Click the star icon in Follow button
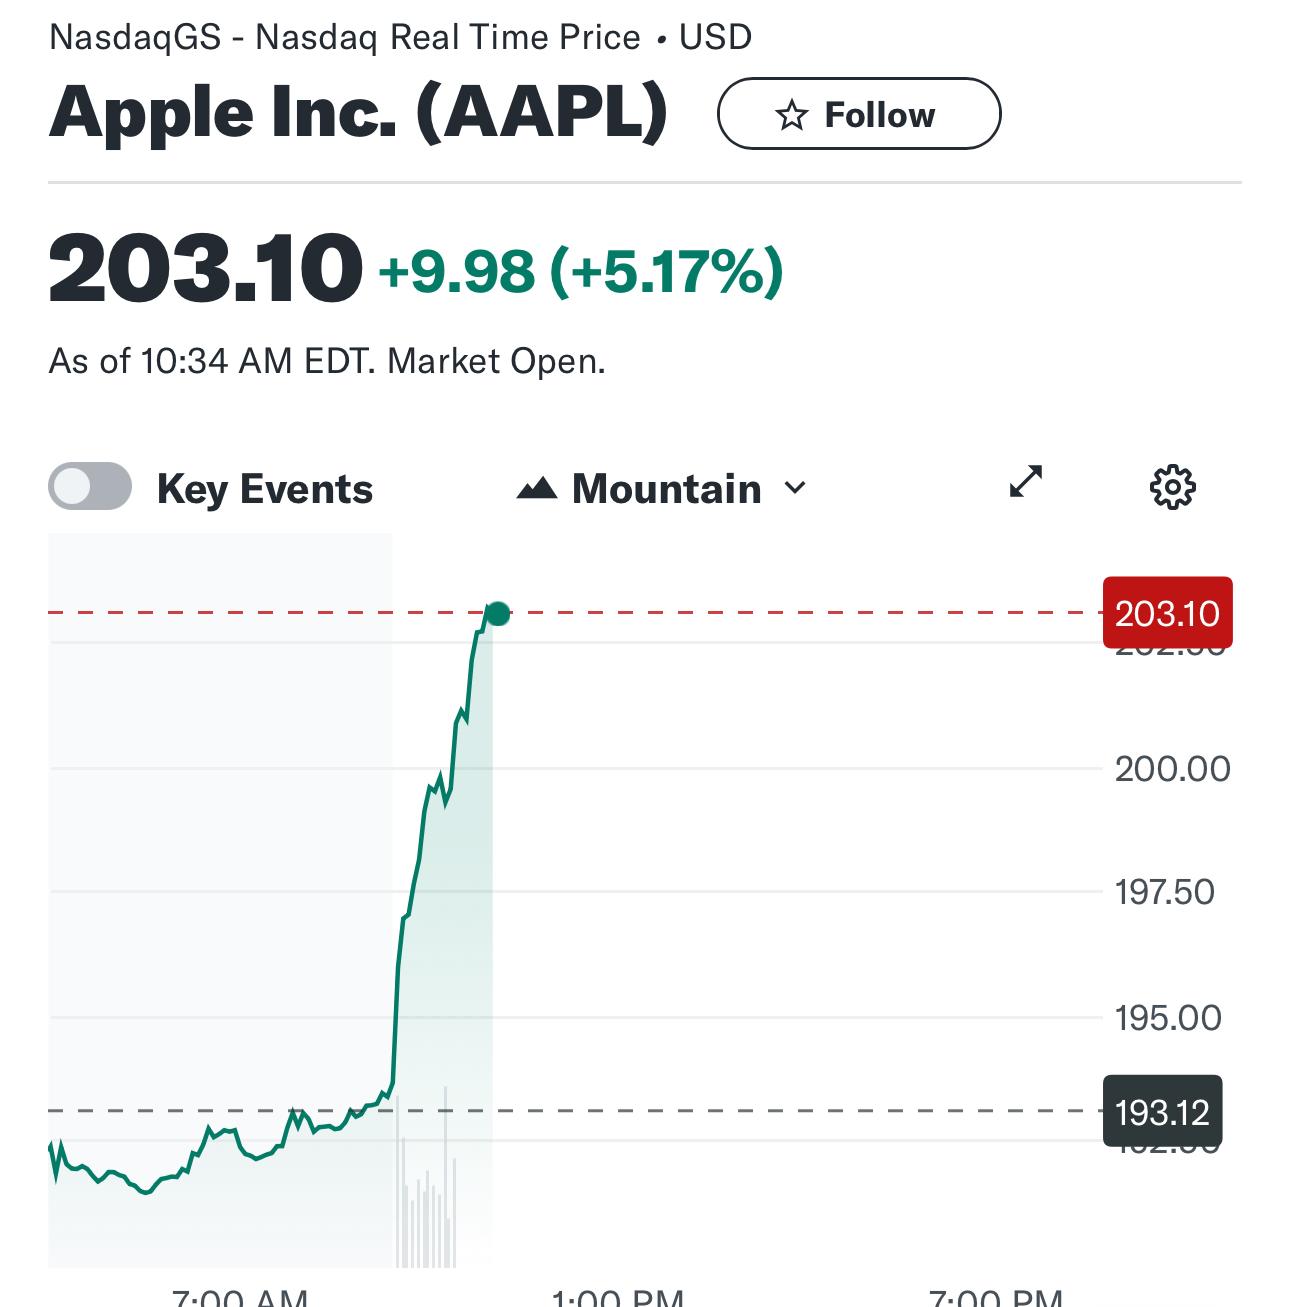The image size is (1290, 1307). (x=791, y=115)
